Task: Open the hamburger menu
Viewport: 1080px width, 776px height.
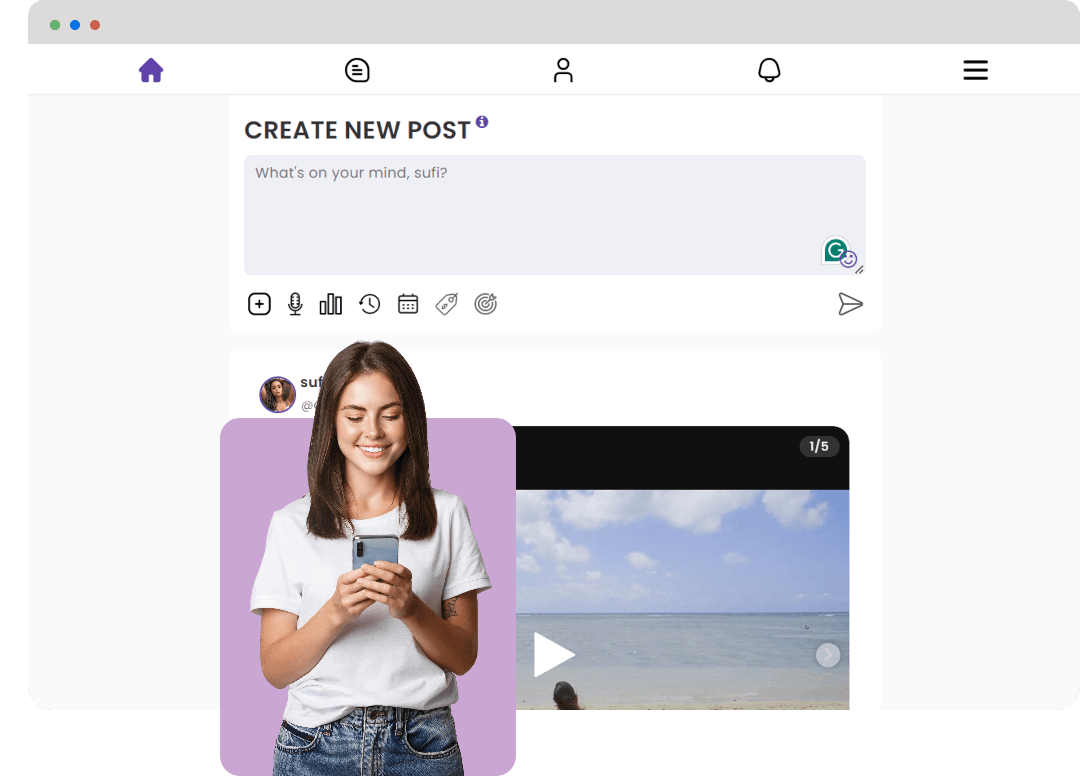Action: point(975,70)
